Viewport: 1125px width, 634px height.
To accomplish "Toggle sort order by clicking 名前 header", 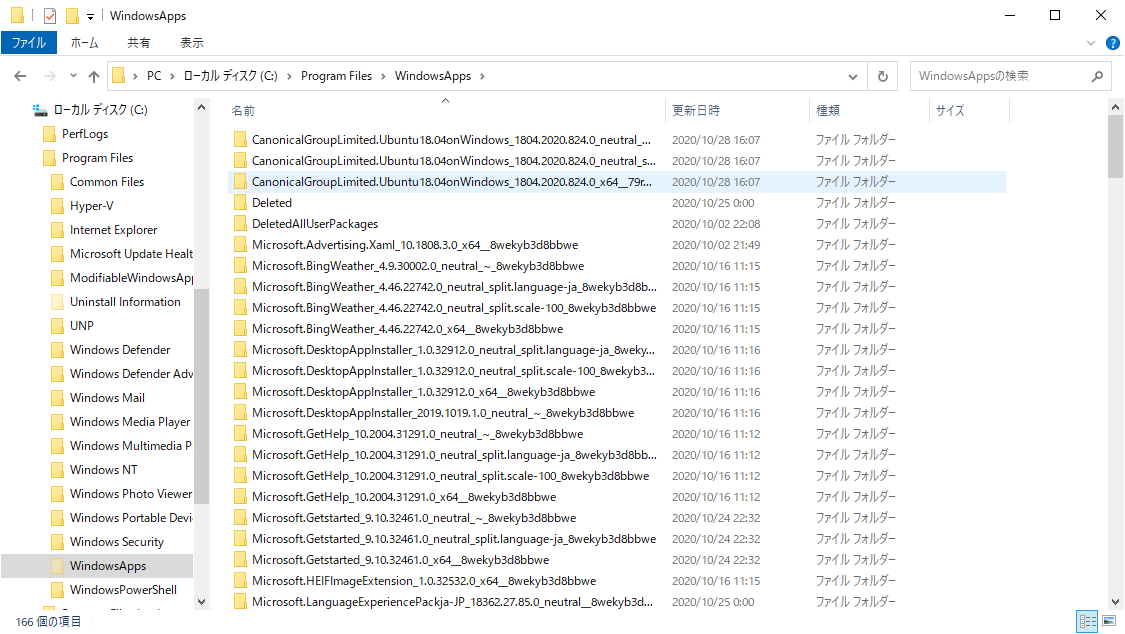I will 243,109.
